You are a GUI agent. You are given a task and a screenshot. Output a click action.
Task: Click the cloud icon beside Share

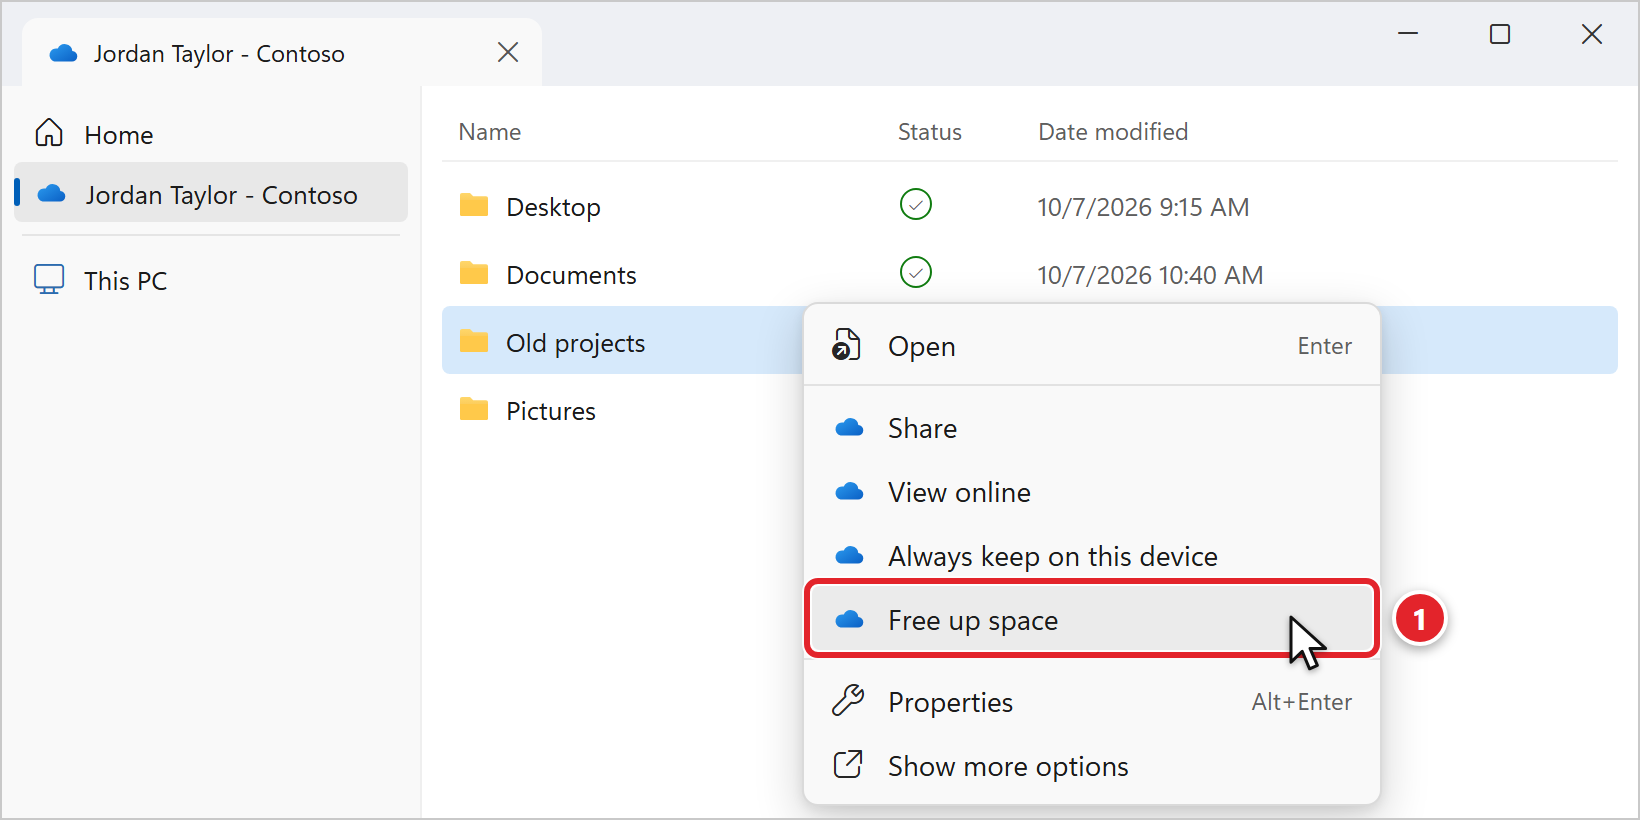(x=849, y=428)
